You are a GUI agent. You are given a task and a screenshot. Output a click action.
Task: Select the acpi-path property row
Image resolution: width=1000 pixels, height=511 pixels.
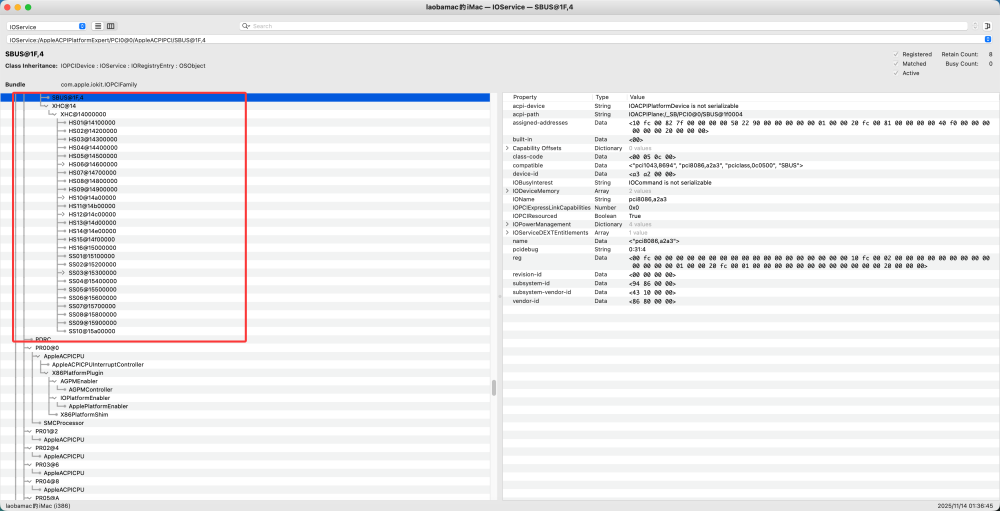pos(750,114)
